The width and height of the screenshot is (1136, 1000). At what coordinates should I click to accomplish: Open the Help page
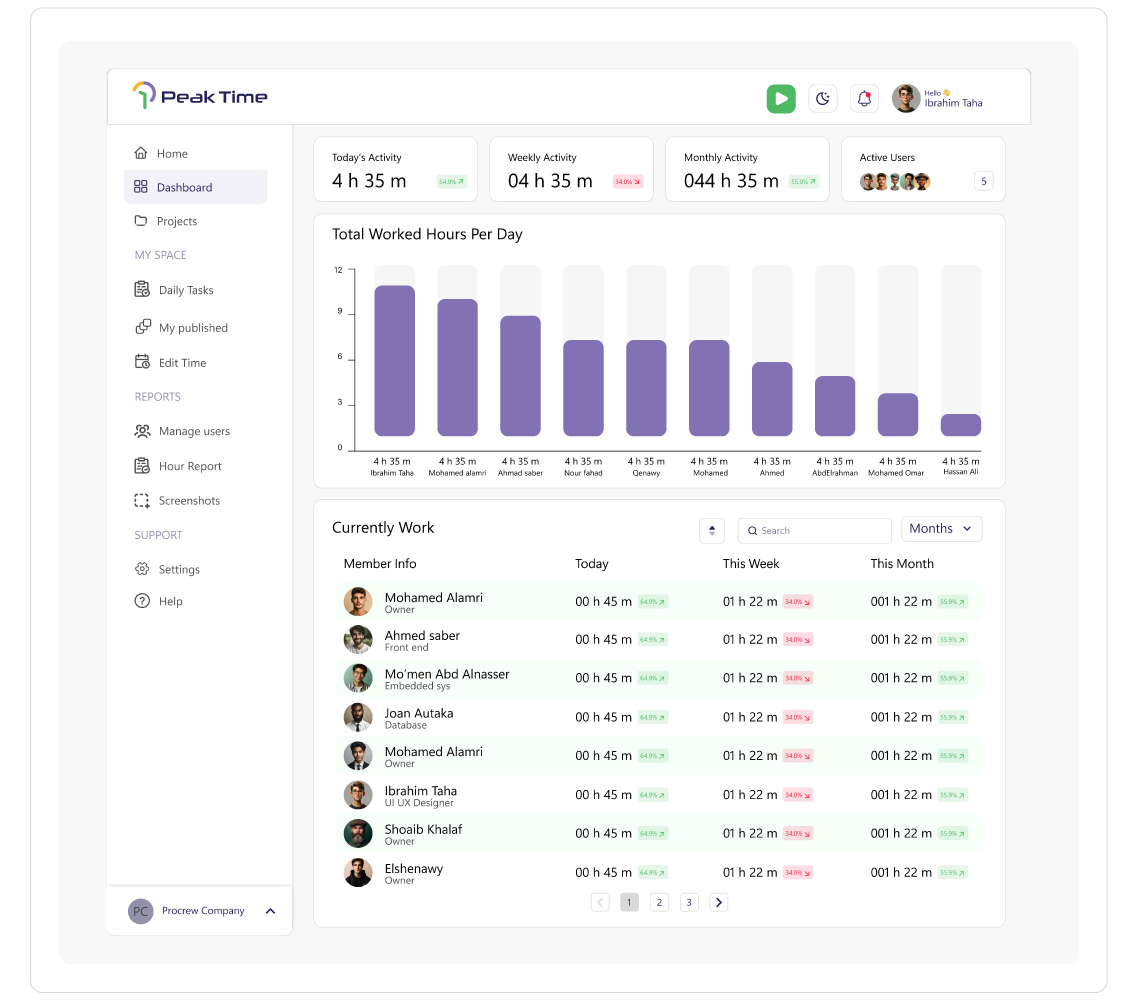159,601
